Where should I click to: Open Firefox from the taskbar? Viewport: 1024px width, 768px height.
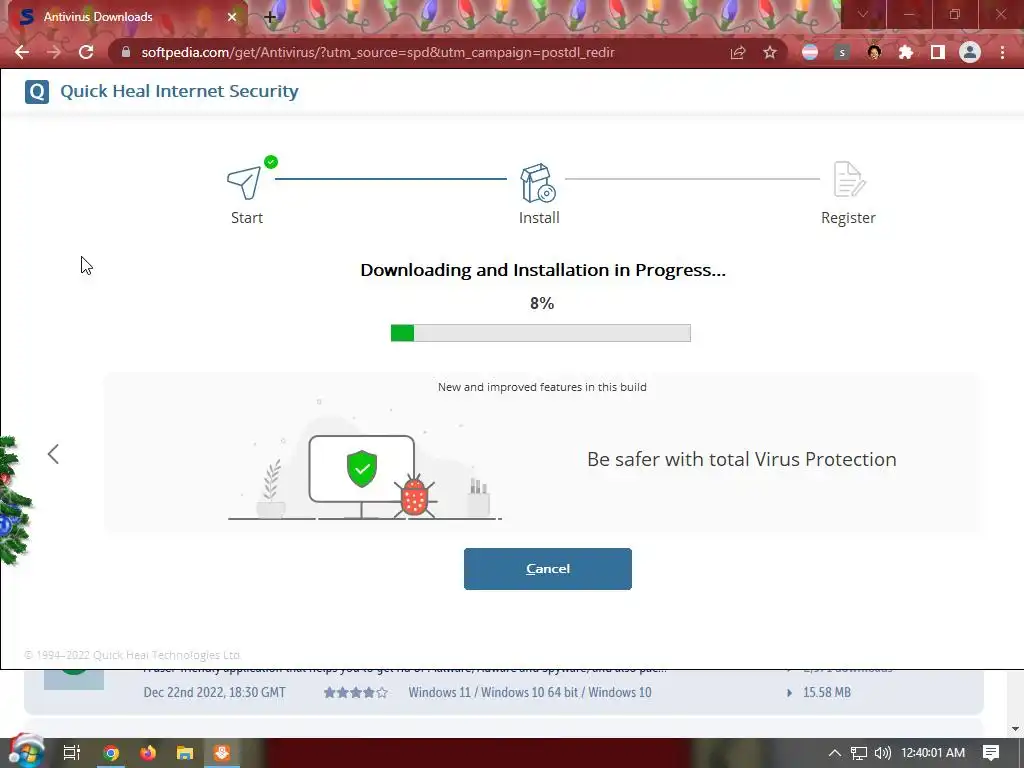148,753
